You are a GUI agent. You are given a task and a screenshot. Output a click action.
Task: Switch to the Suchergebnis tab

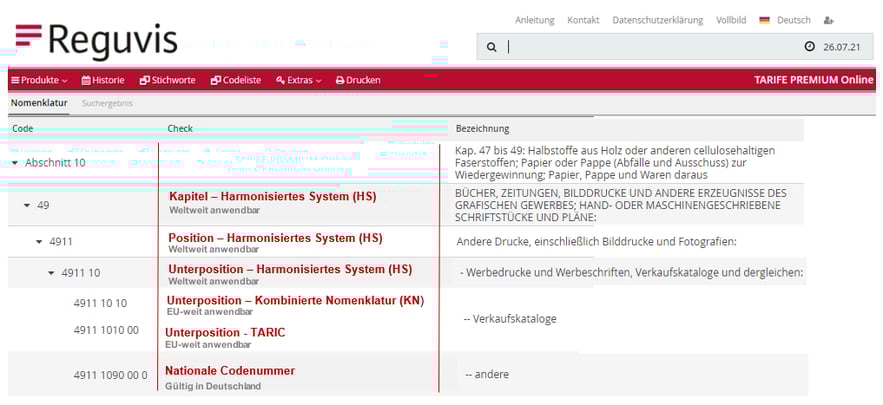(x=107, y=103)
